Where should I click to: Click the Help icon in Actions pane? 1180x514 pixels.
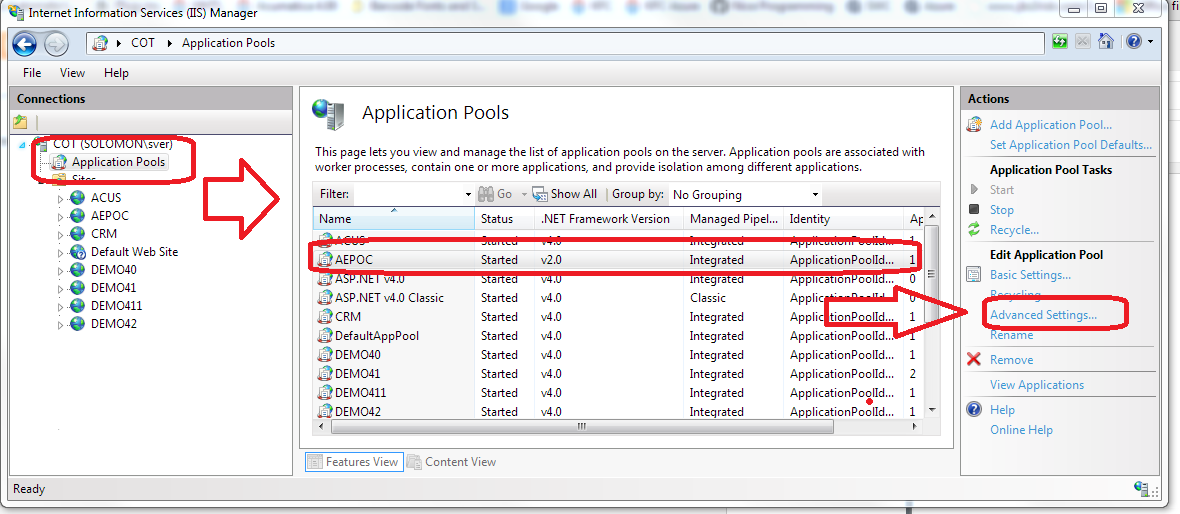pos(975,409)
